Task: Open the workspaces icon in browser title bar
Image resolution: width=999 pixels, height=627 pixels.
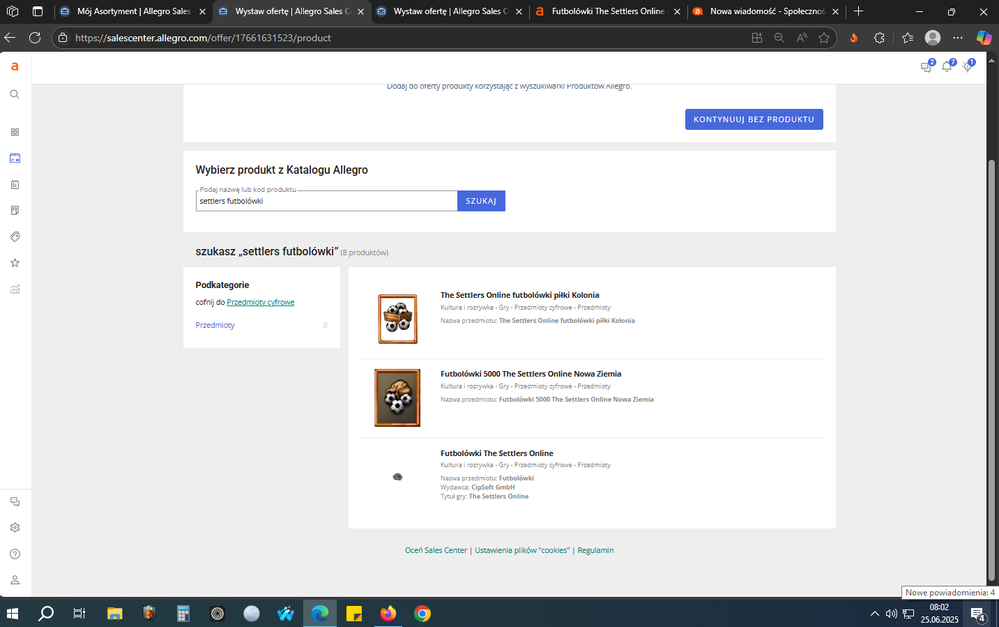Action: click(x=13, y=11)
